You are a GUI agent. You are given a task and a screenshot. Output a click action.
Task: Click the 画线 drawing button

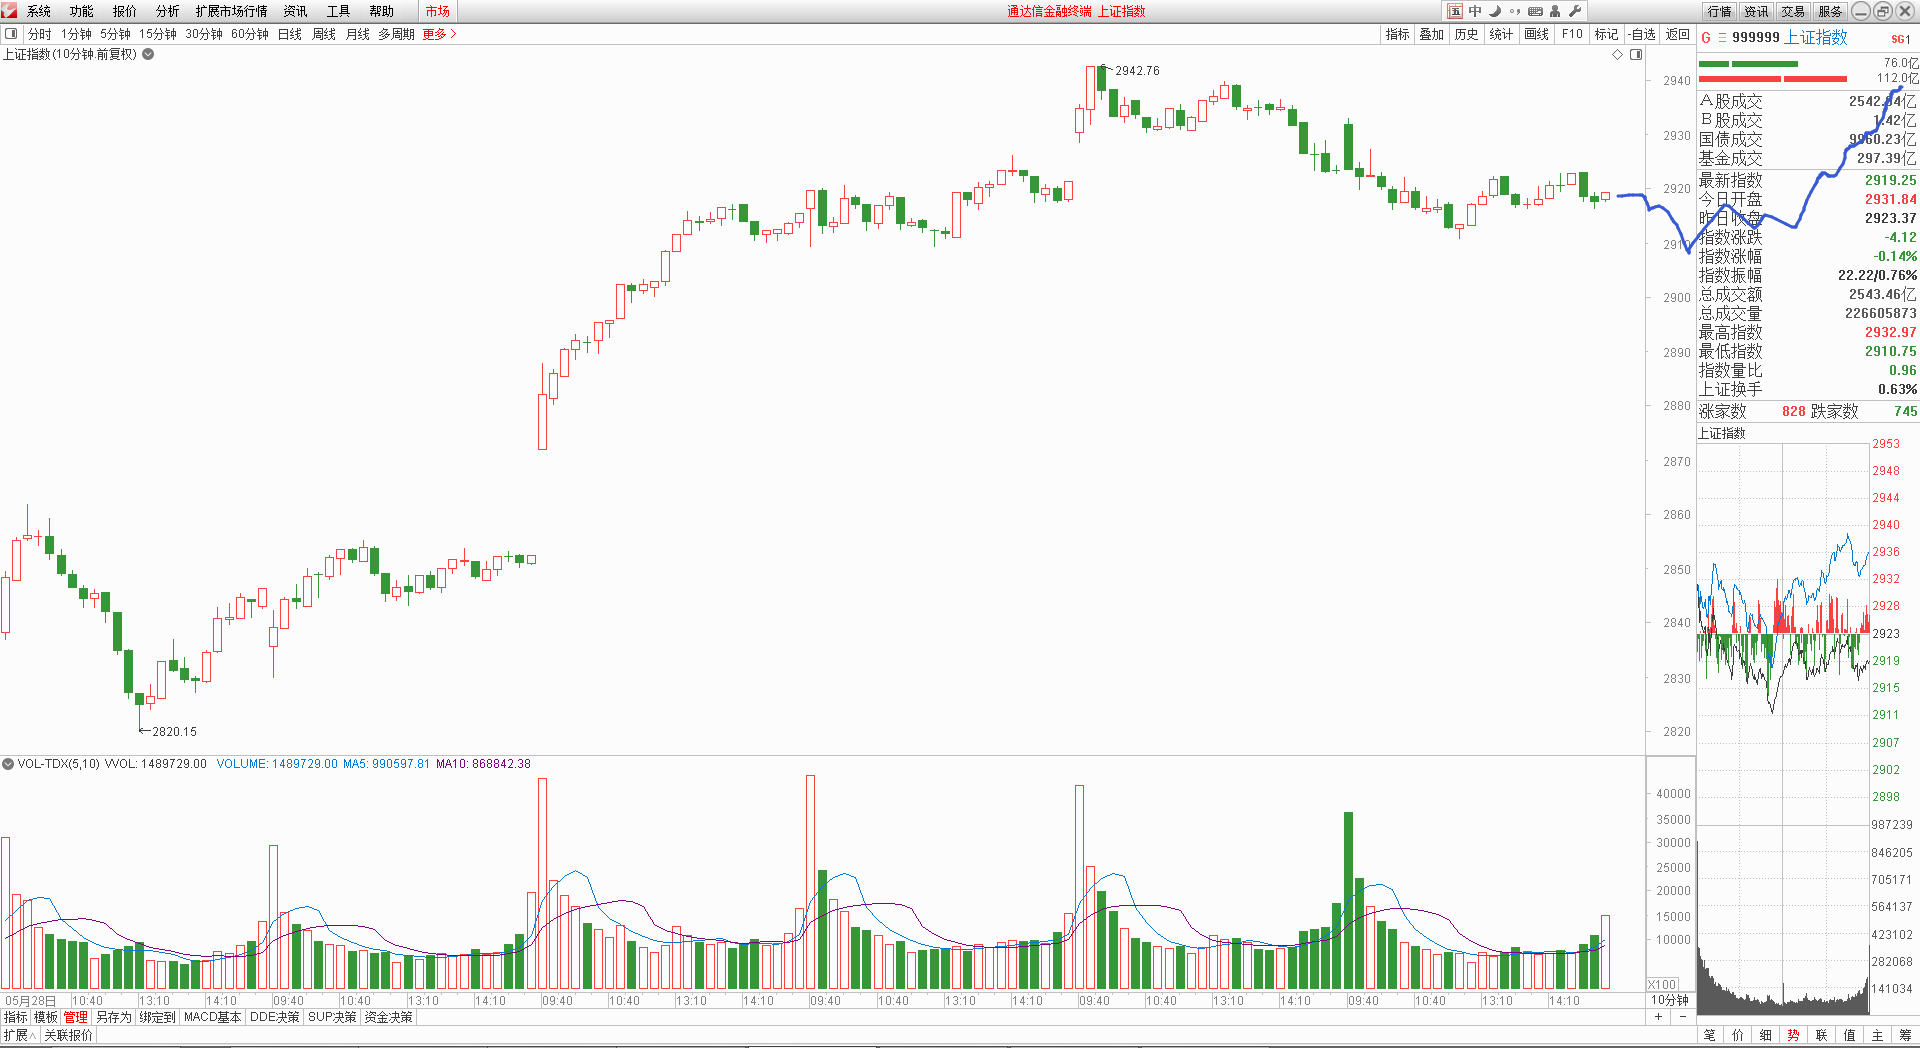pyautogui.click(x=1536, y=34)
